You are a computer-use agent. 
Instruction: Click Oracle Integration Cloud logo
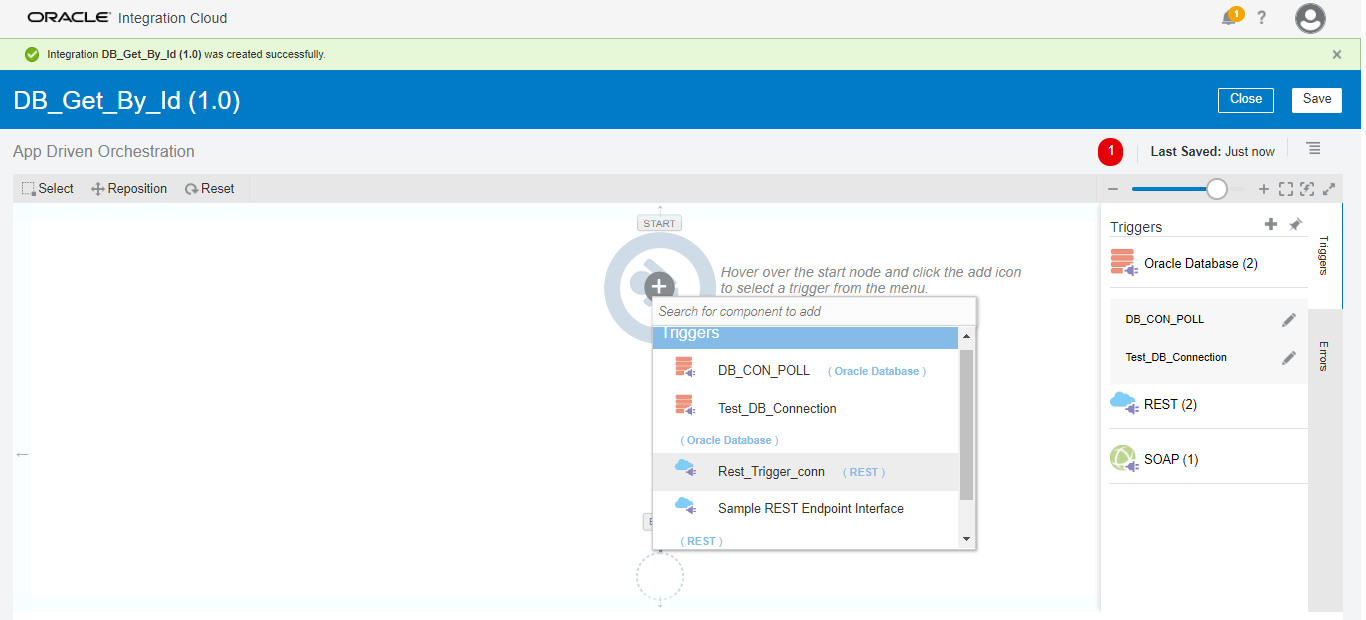[x=127, y=18]
